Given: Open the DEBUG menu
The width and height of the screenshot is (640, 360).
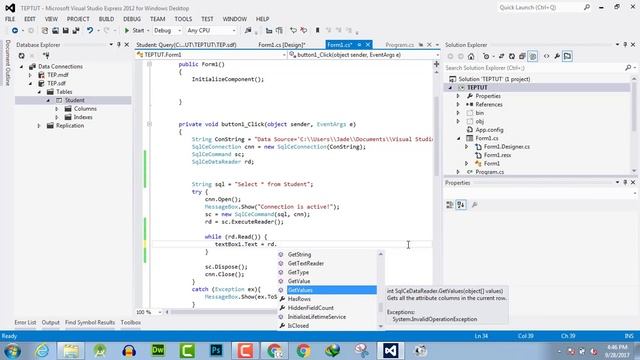Looking at the screenshot, I should tap(132, 19).
